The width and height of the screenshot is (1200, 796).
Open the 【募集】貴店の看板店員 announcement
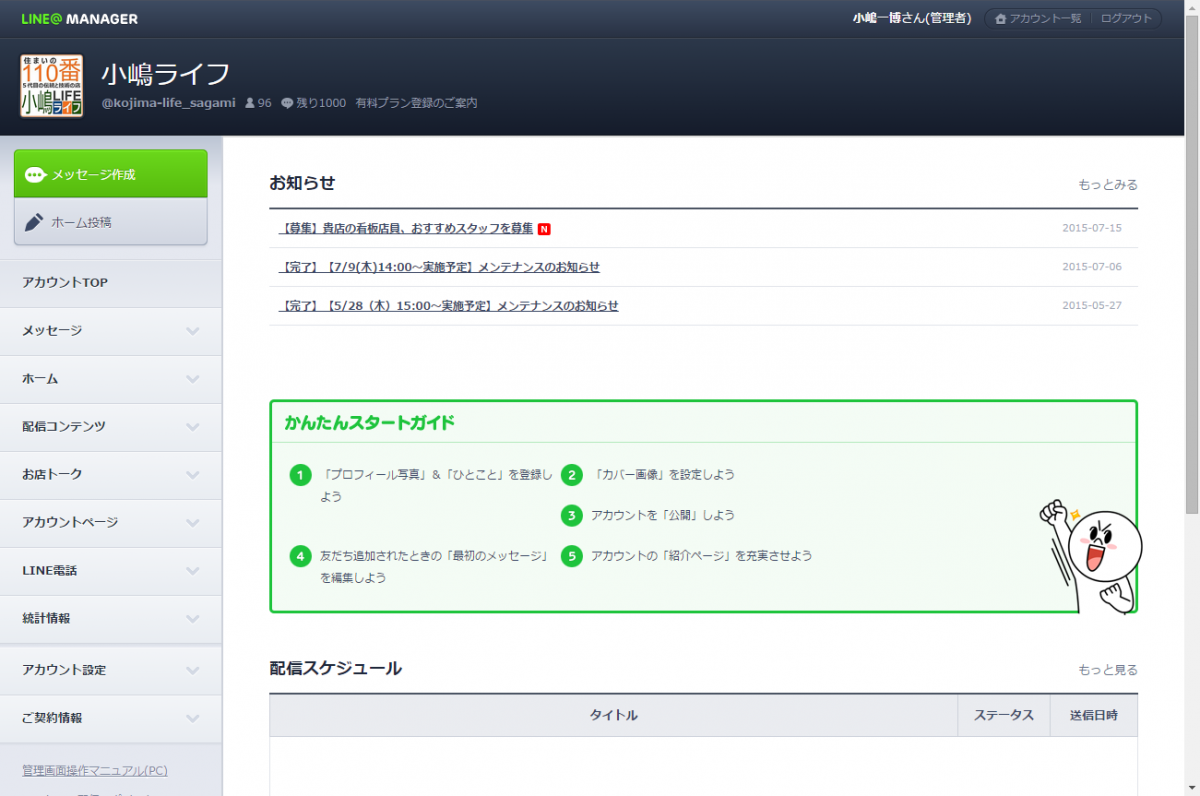click(406, 229)
